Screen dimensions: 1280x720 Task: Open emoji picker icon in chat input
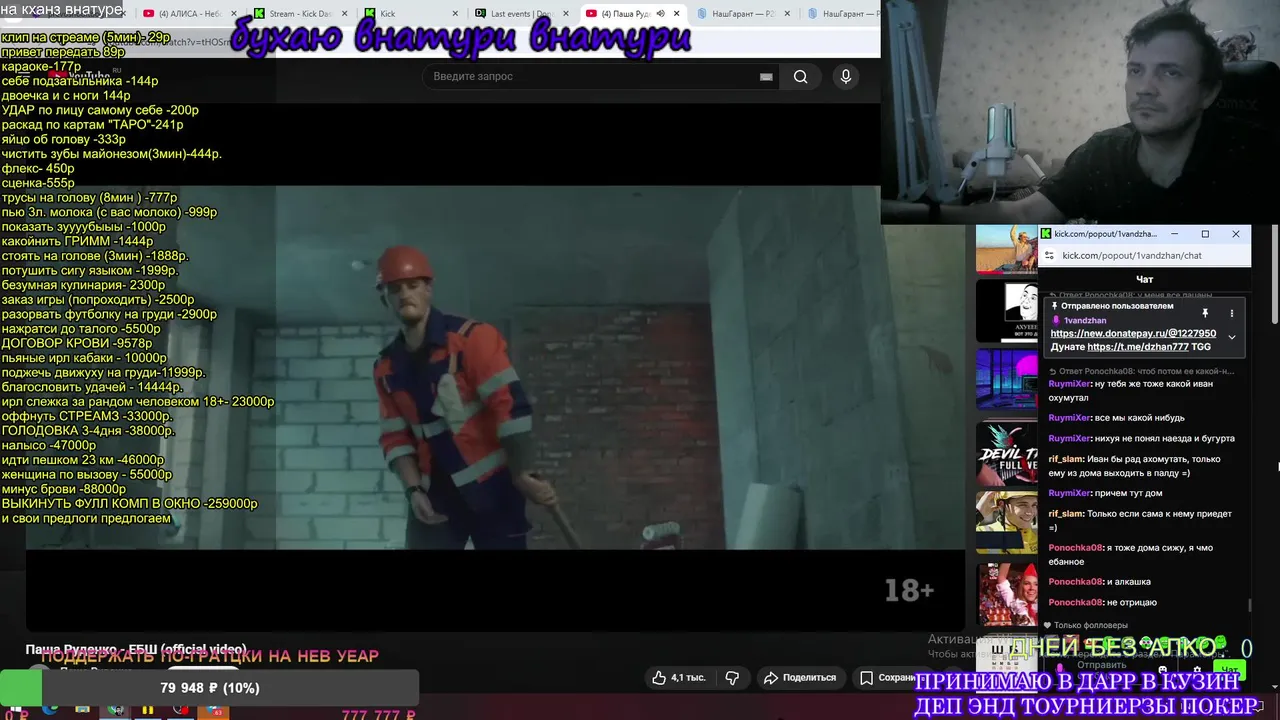tap(1162, 671)
